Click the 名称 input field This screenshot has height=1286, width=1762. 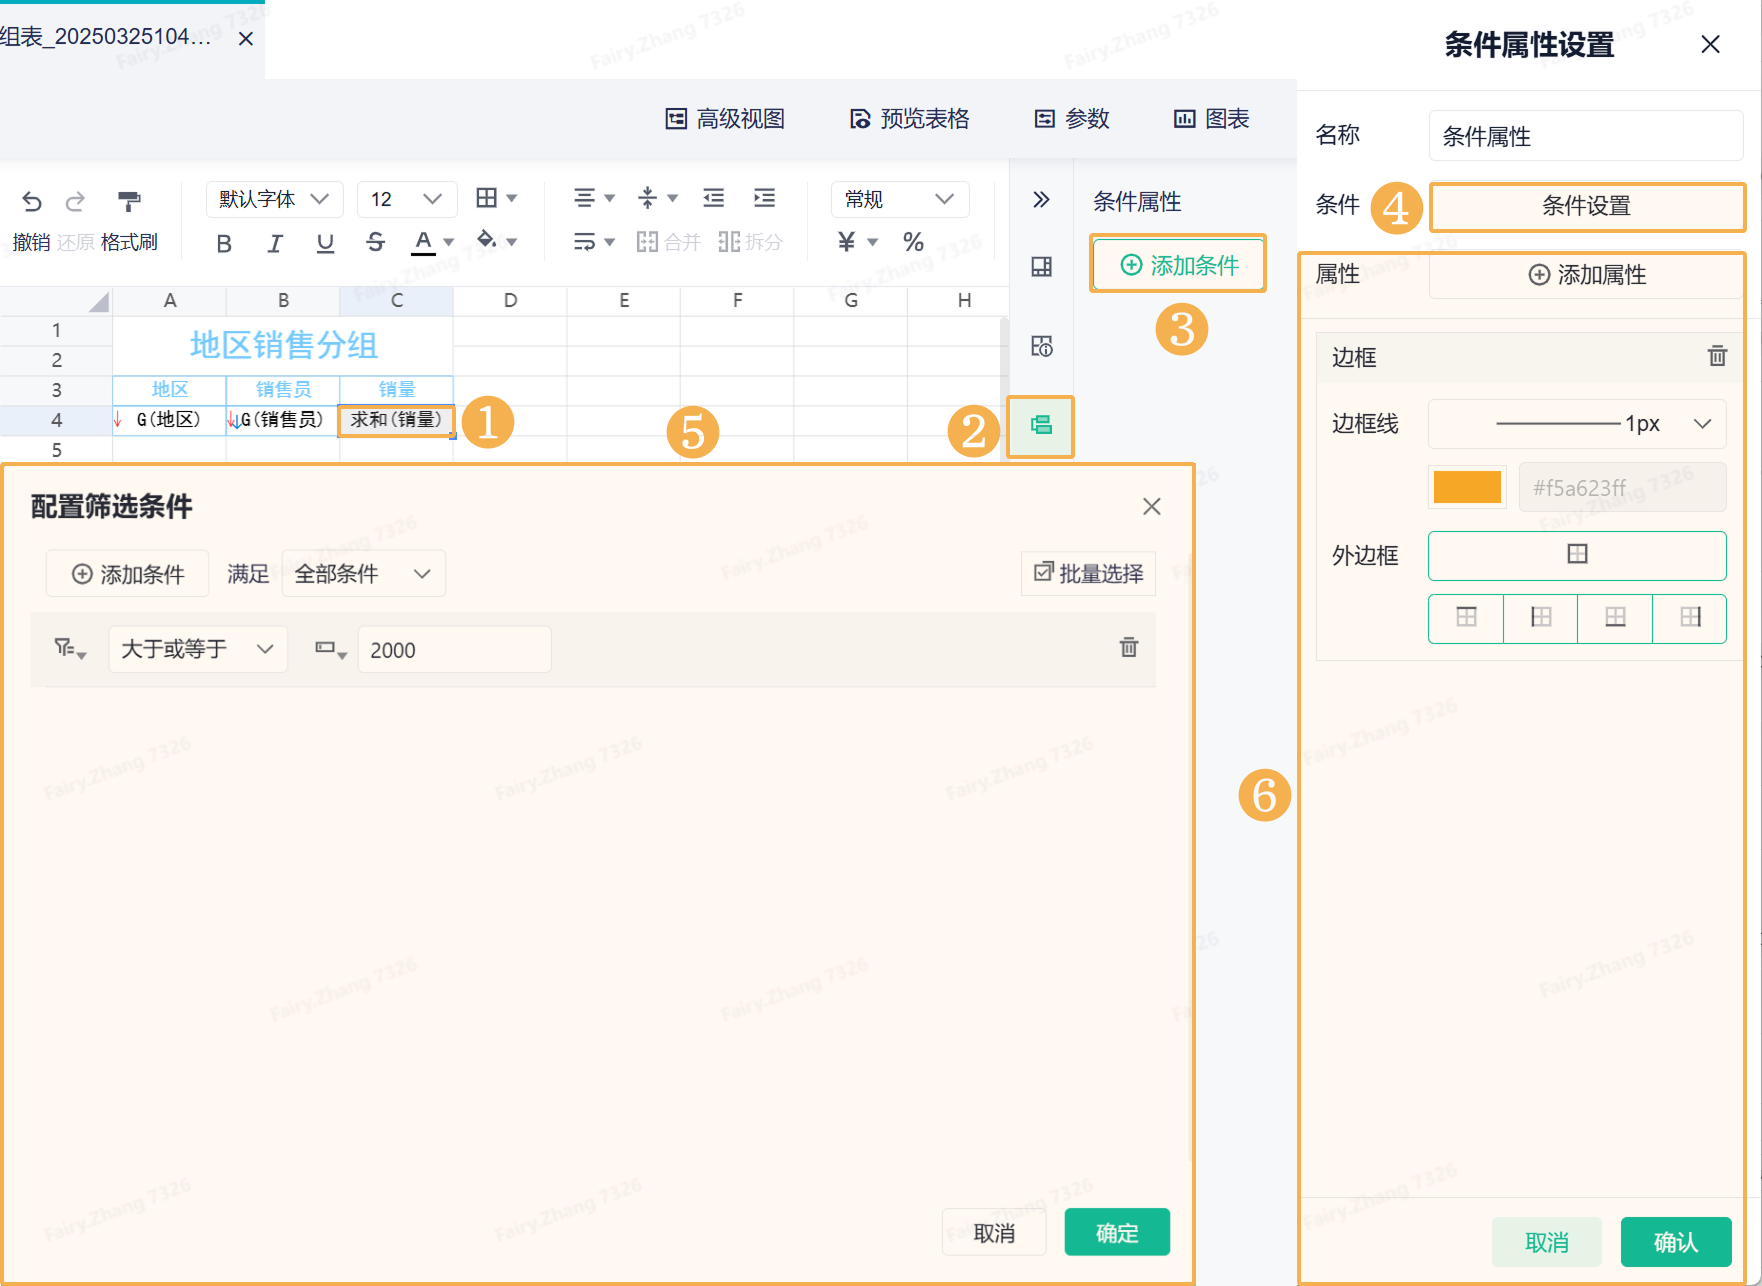coord(1586,136)
